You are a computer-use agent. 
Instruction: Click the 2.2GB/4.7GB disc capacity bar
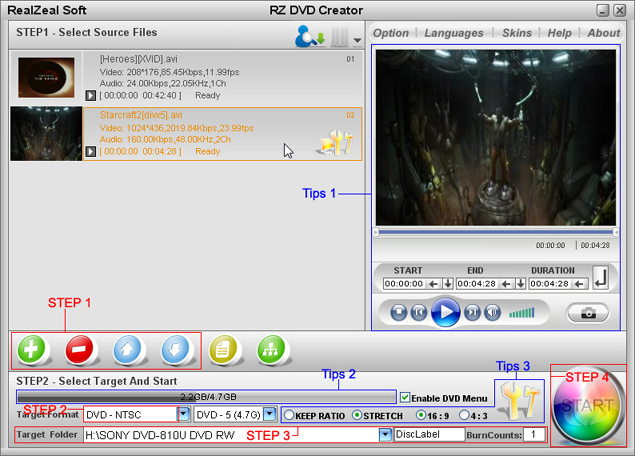tap(206, 397)
